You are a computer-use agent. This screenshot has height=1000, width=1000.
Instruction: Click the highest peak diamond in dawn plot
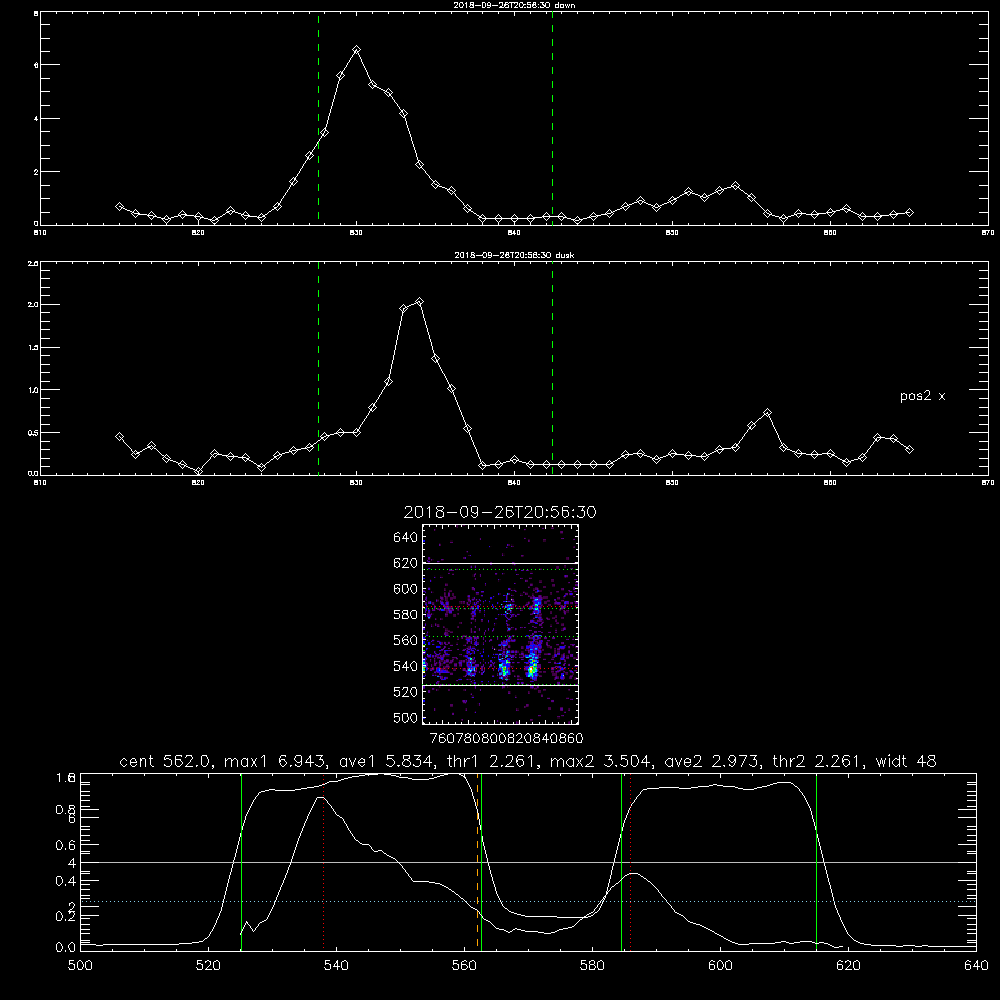(357, 49)
